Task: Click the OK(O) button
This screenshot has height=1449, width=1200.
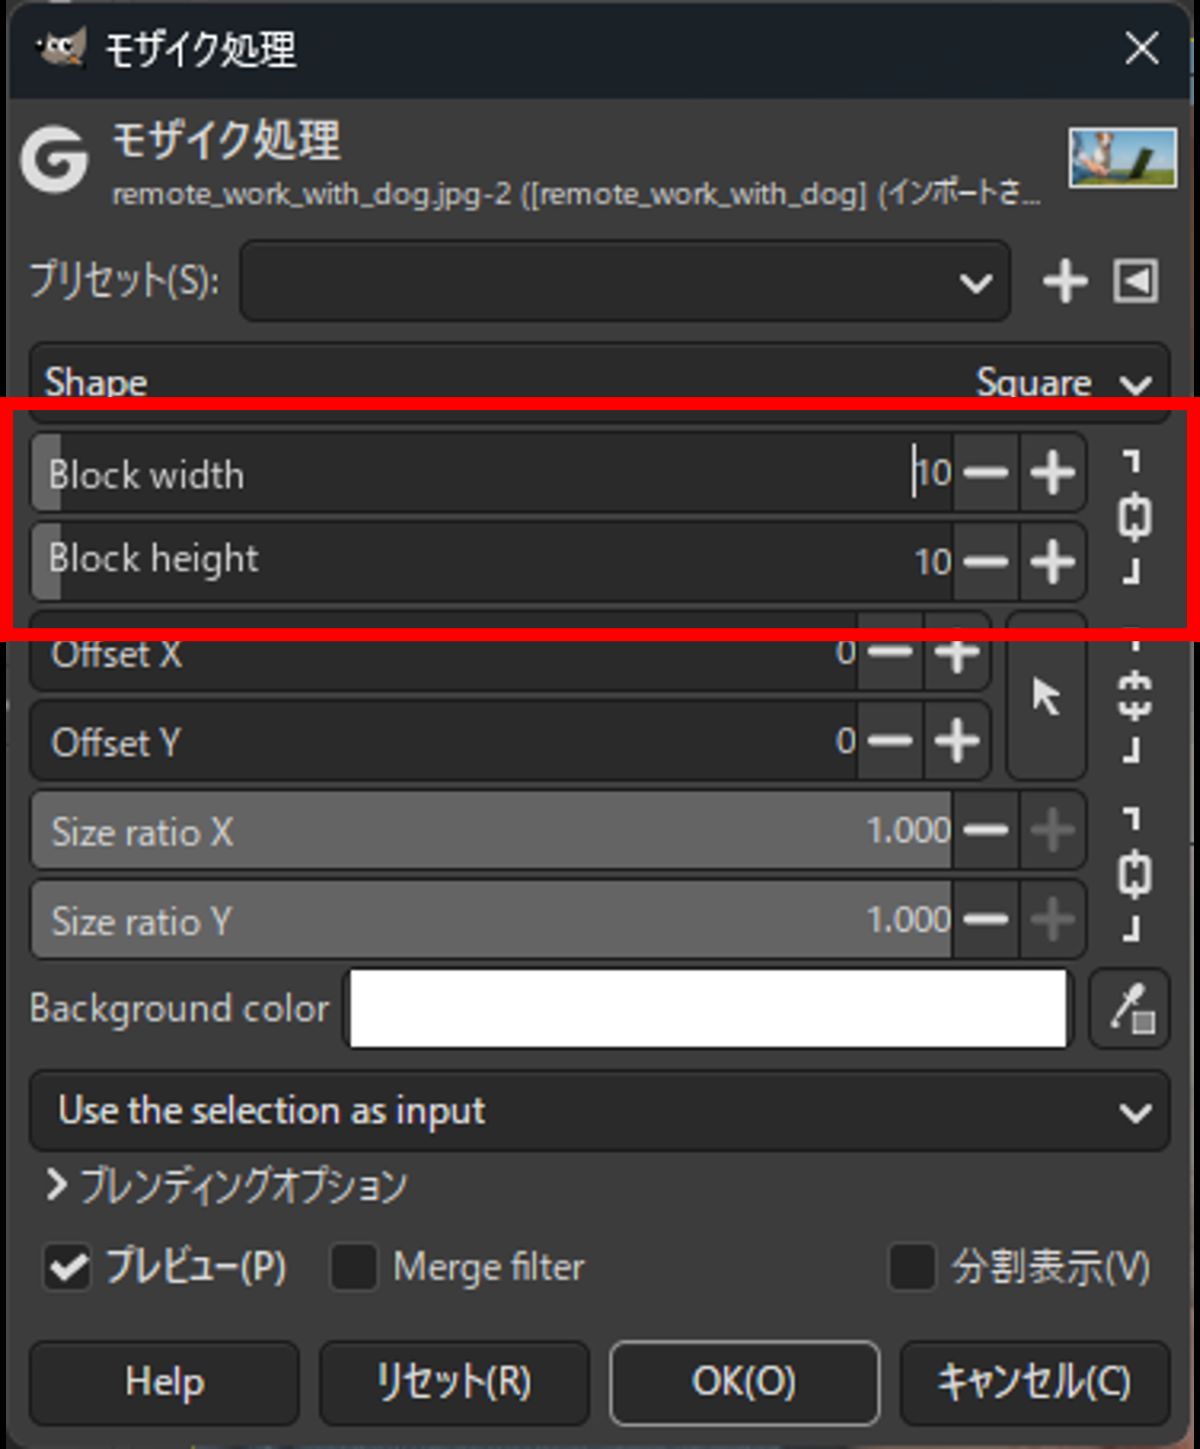Action: (x=744, y=1382)
